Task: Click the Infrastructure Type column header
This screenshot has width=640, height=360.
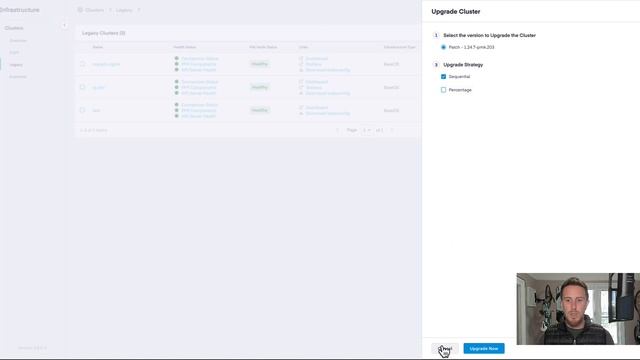Action: (x=400, y=47)
